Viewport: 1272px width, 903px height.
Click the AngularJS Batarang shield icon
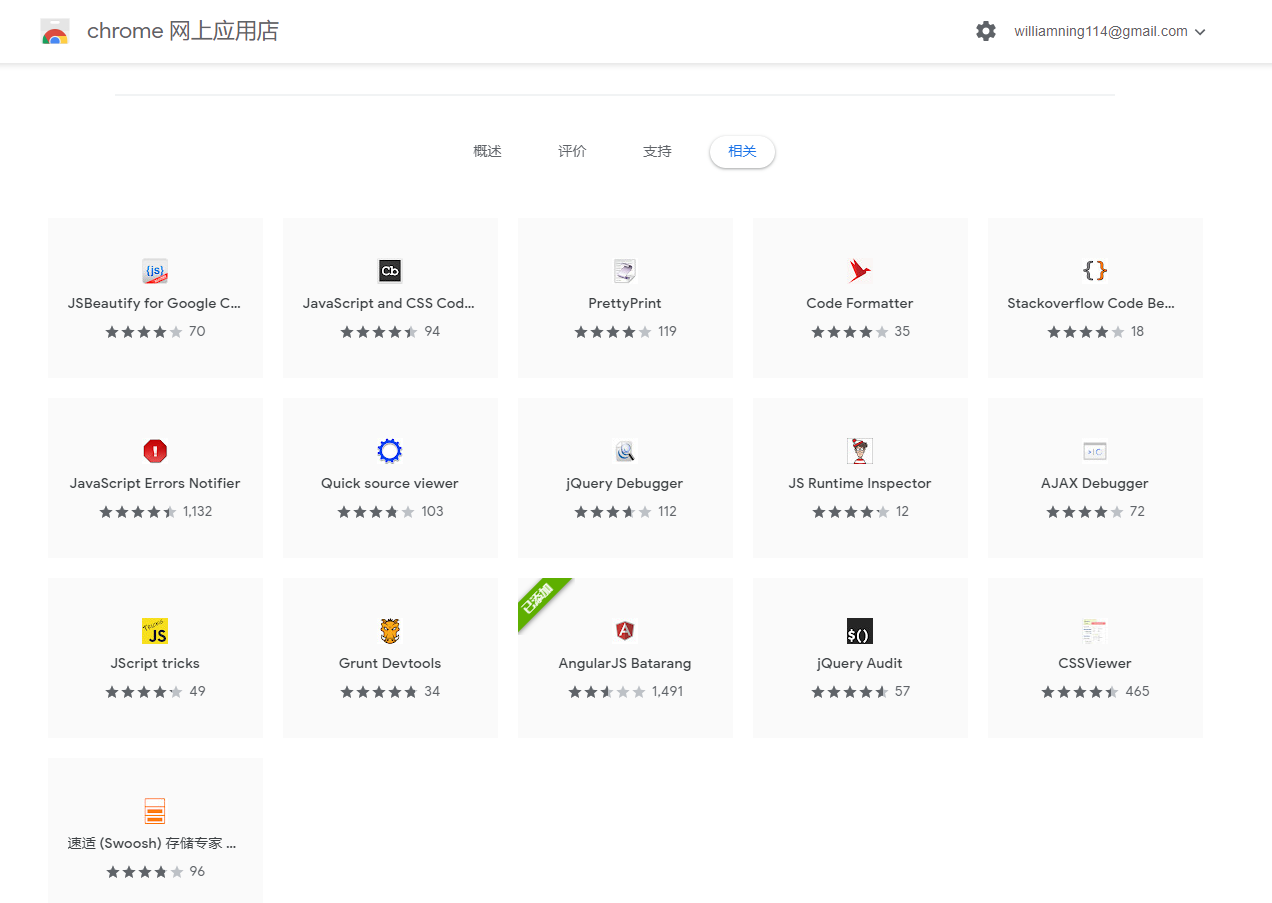[625, 631]
